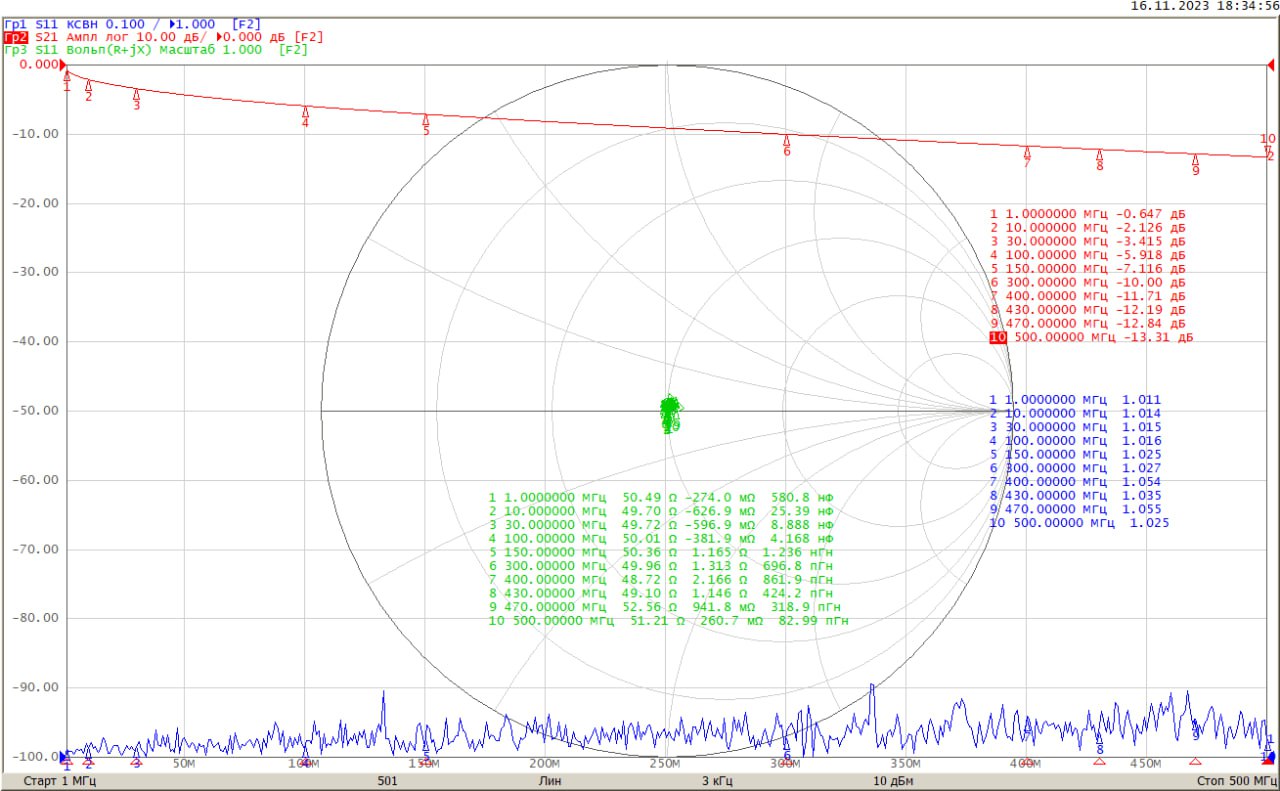This screenshot has height=791, width=1280.
Task: Click red marker row 470.00000 МГц -12.84 дБ
Action: 1088,324
